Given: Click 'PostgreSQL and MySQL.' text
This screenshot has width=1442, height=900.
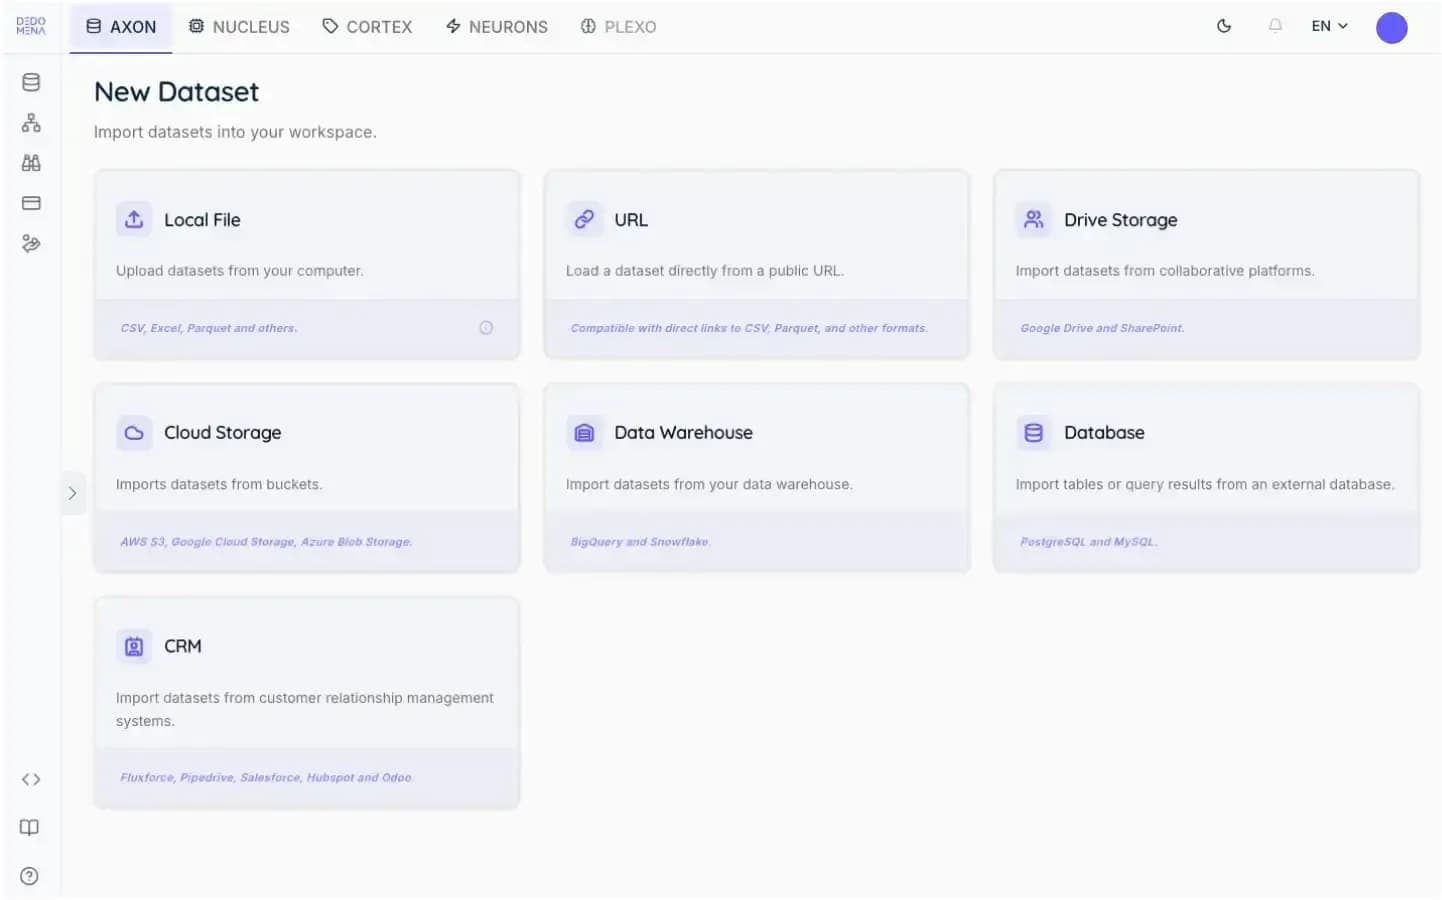Looking at the screenshot, I should pos(1088,542).
